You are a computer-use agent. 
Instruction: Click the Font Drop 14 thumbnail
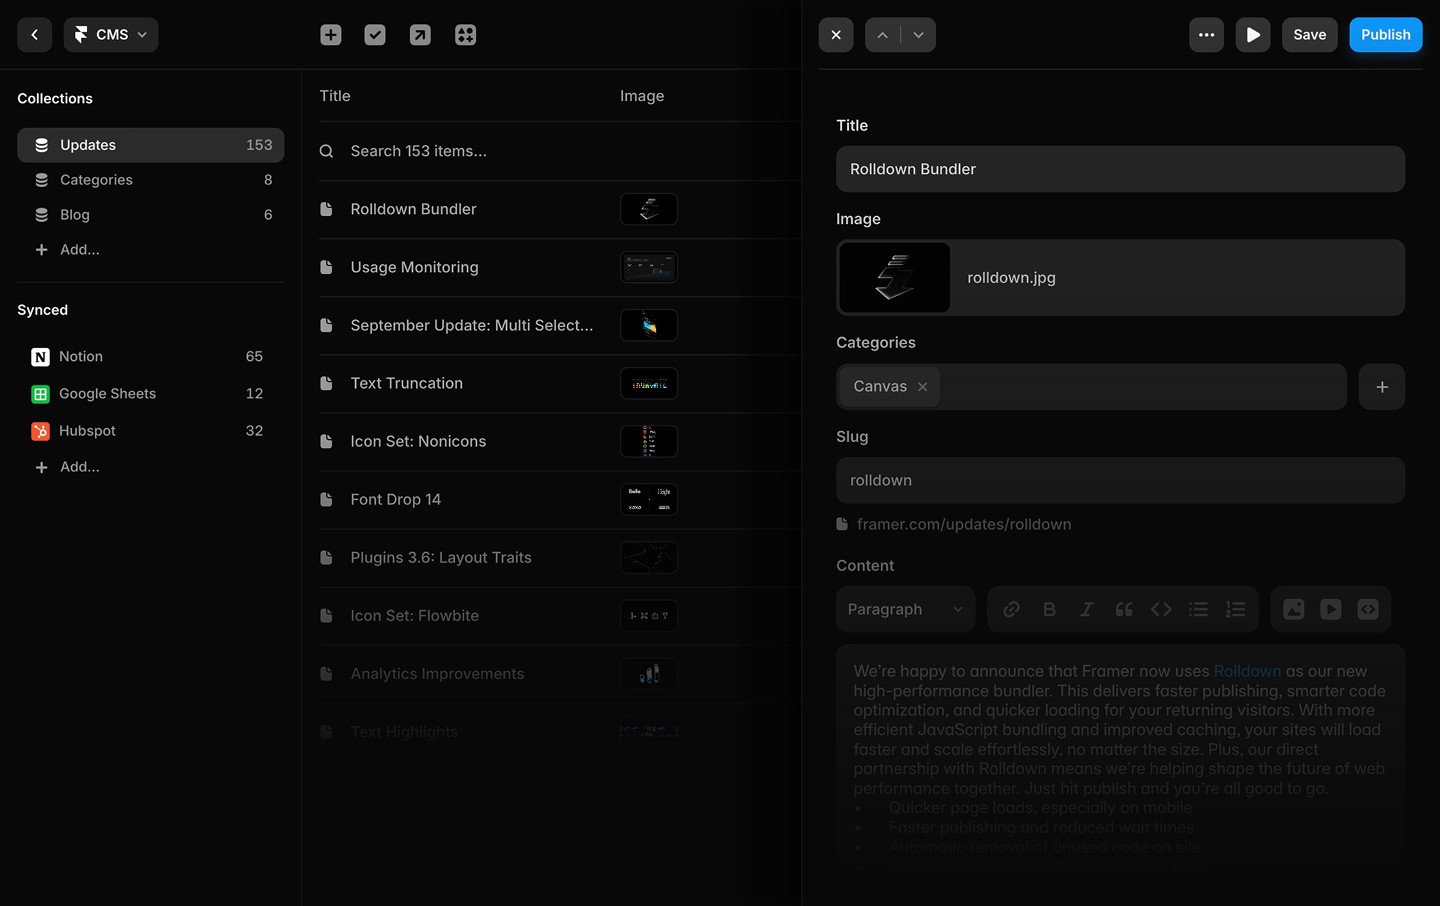tap(649, 499)
